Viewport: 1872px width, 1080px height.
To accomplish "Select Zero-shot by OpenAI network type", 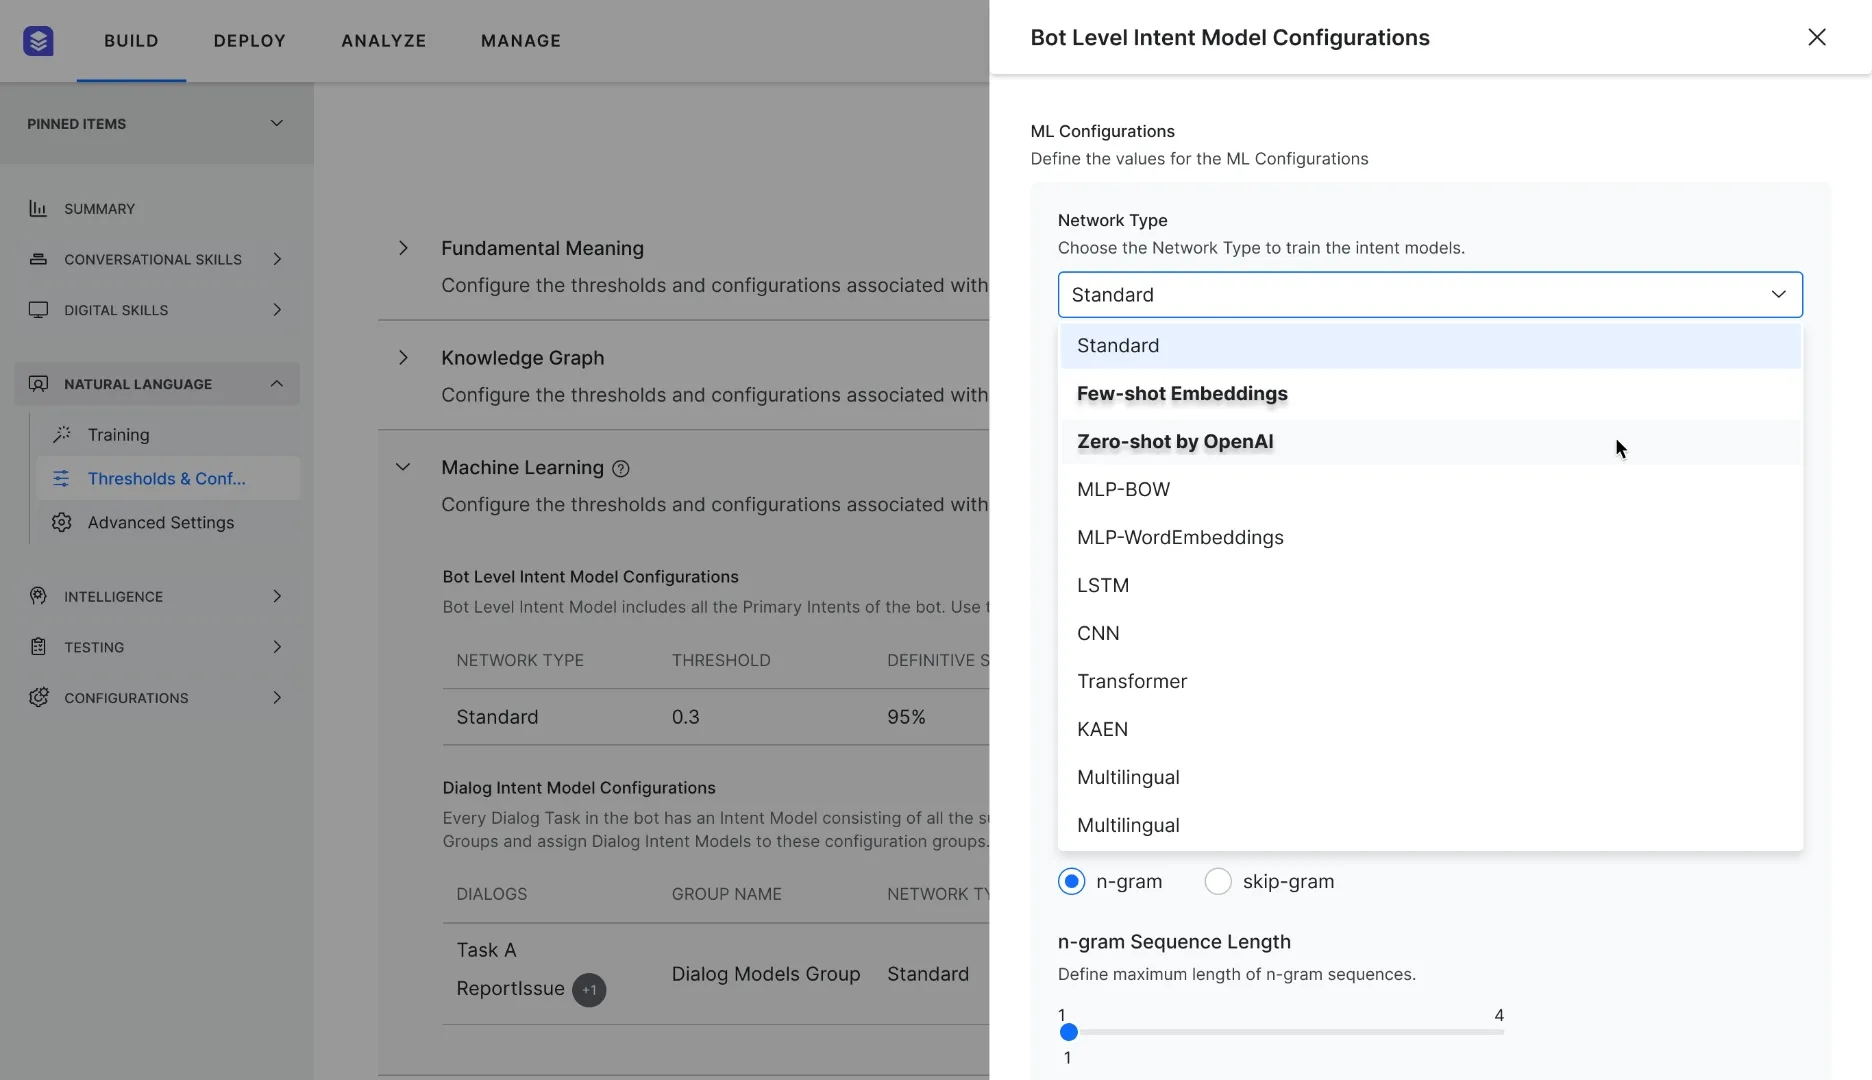I will tap(1174, 441).
